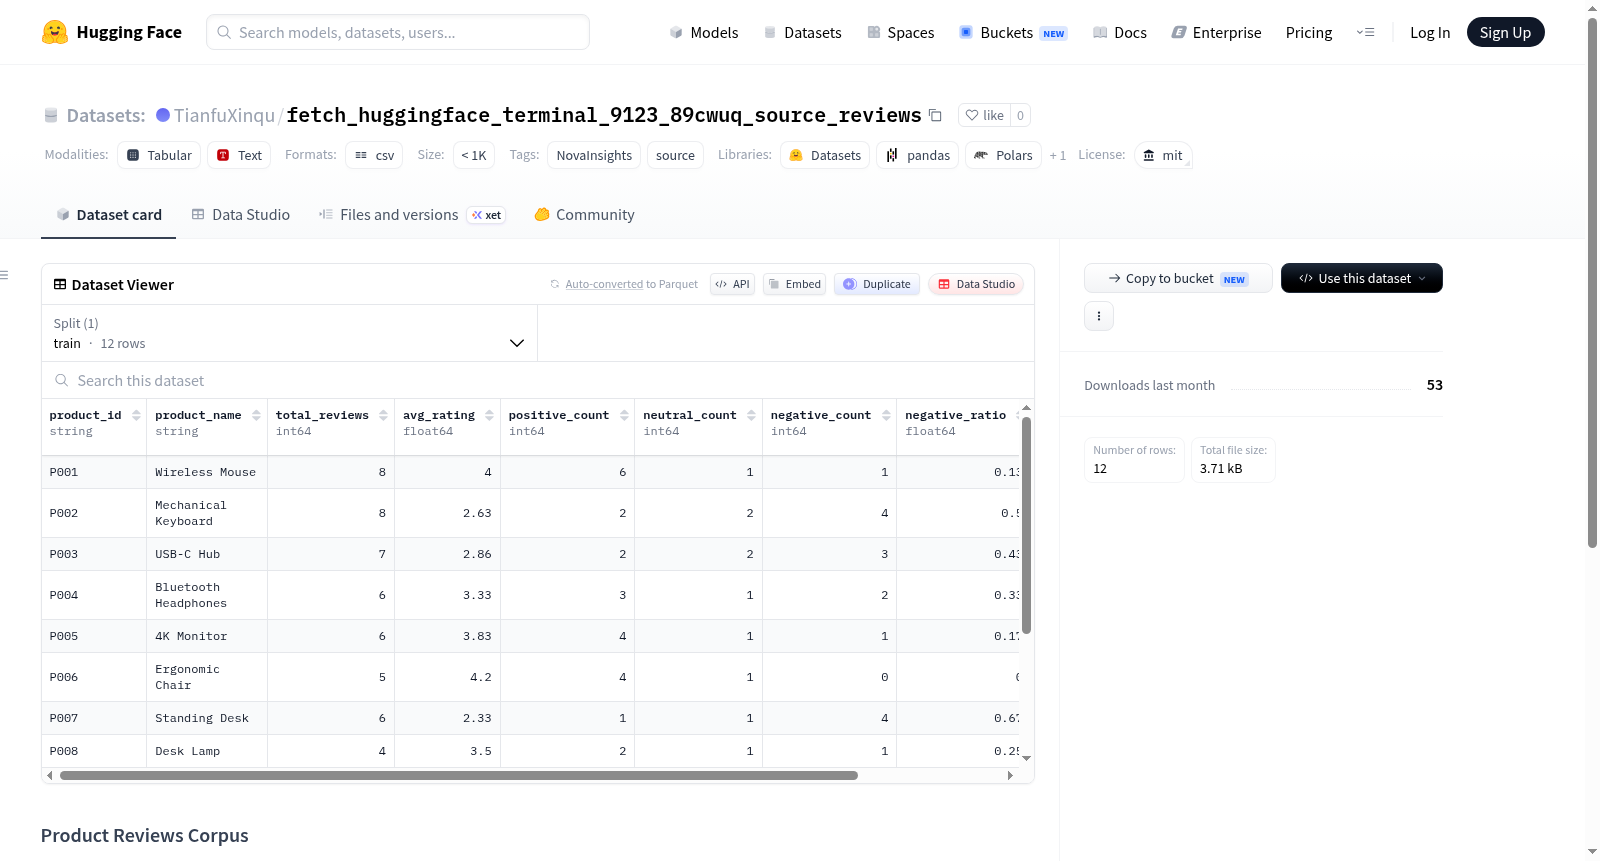Open the more navigation options menu icon

click(1365, 32)
